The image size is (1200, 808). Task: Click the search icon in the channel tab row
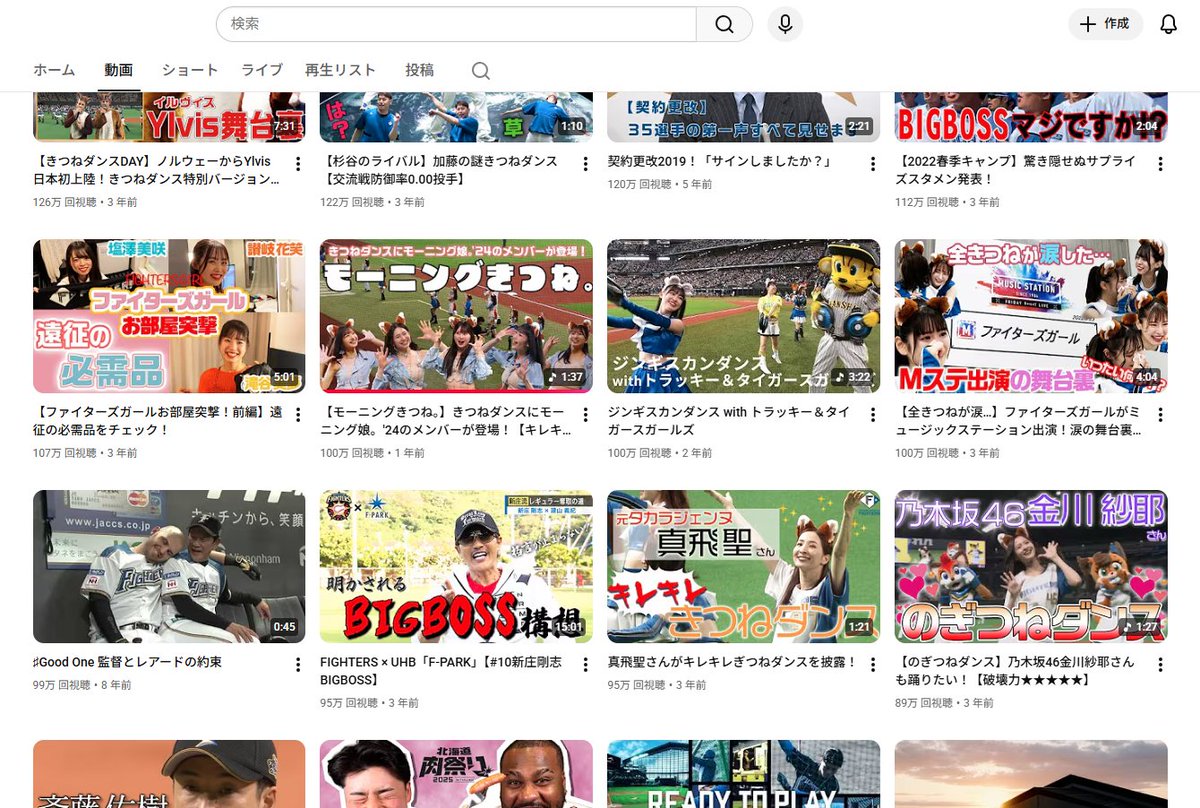coord(480,70)
